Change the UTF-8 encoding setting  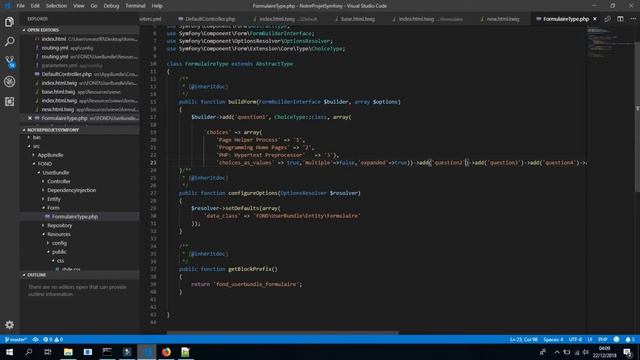pyautogui.click(x=575, y=340)
